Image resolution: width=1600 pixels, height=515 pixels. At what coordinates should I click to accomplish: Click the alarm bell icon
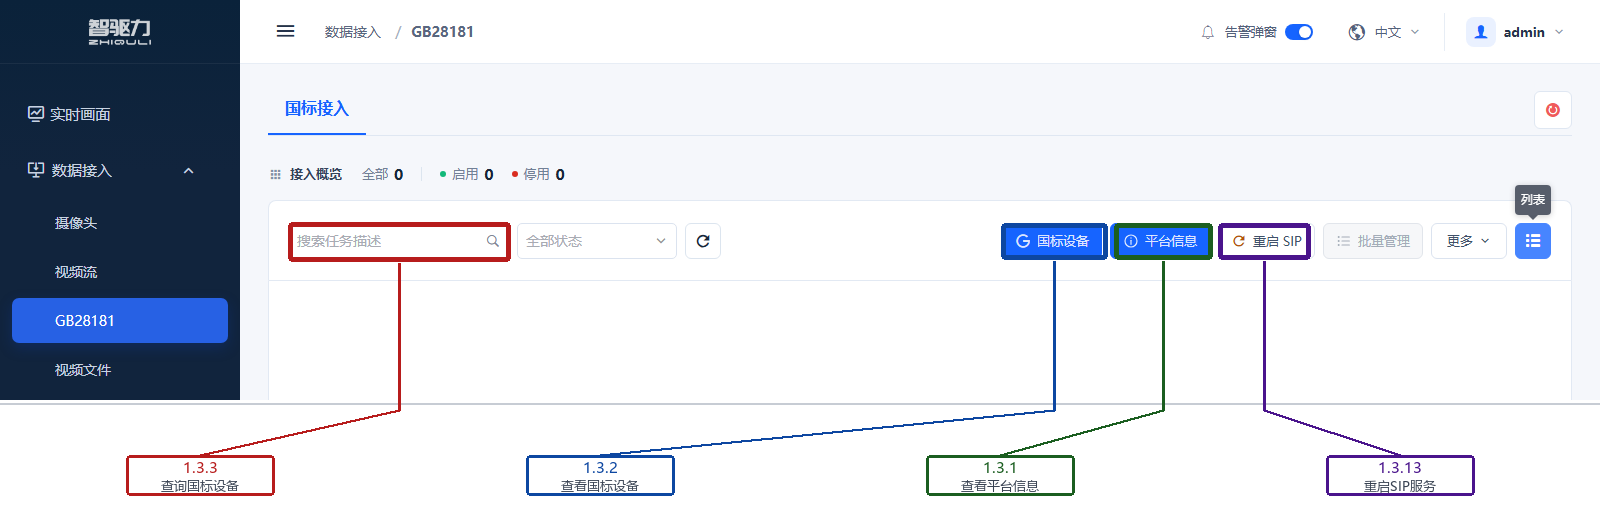coord(1208,32)
